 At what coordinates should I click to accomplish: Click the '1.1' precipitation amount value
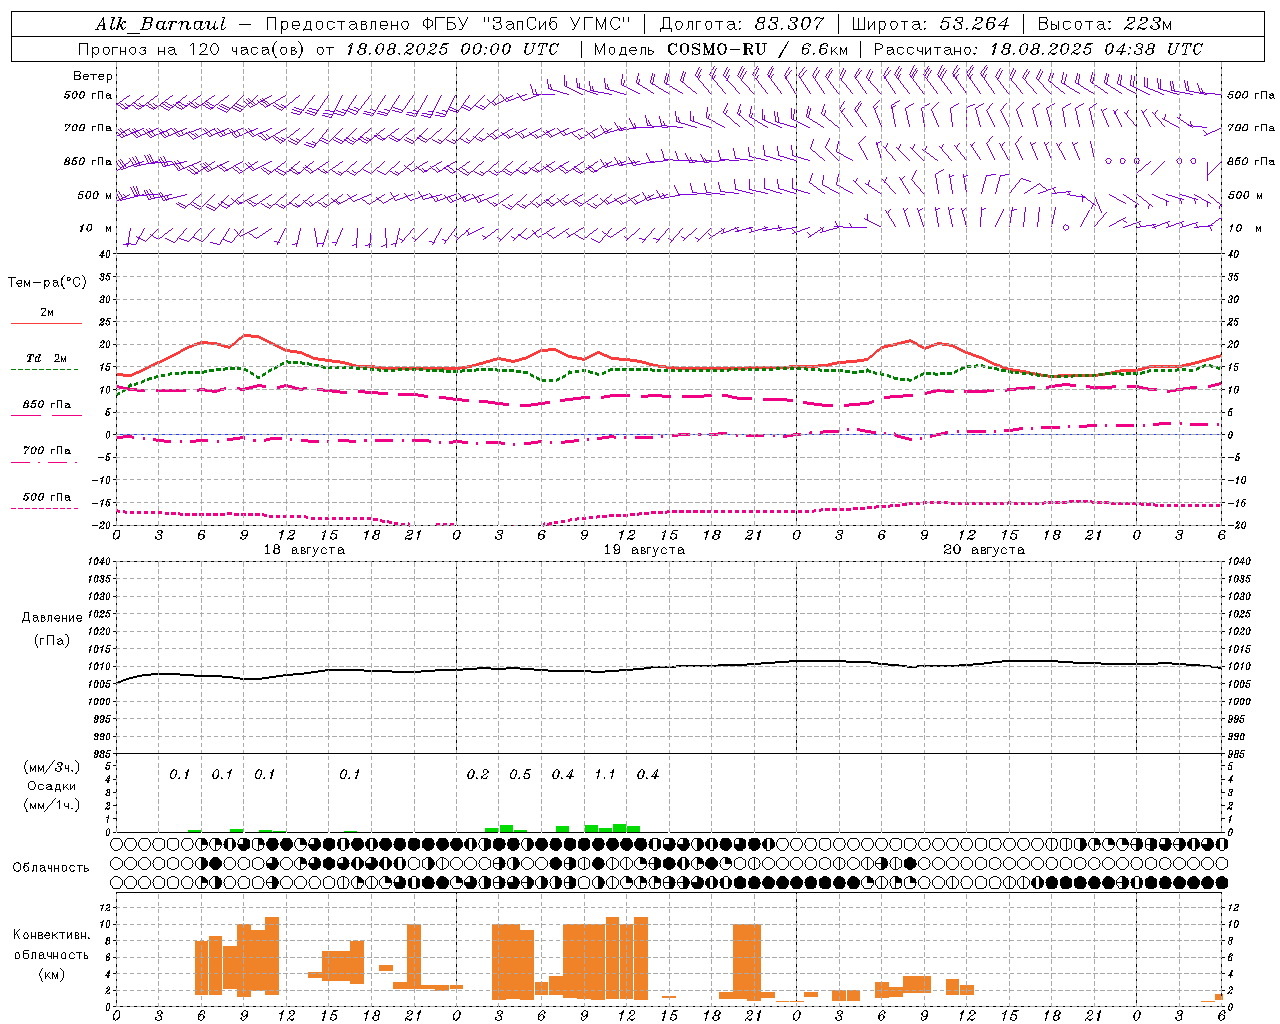(x=605, y=775)
